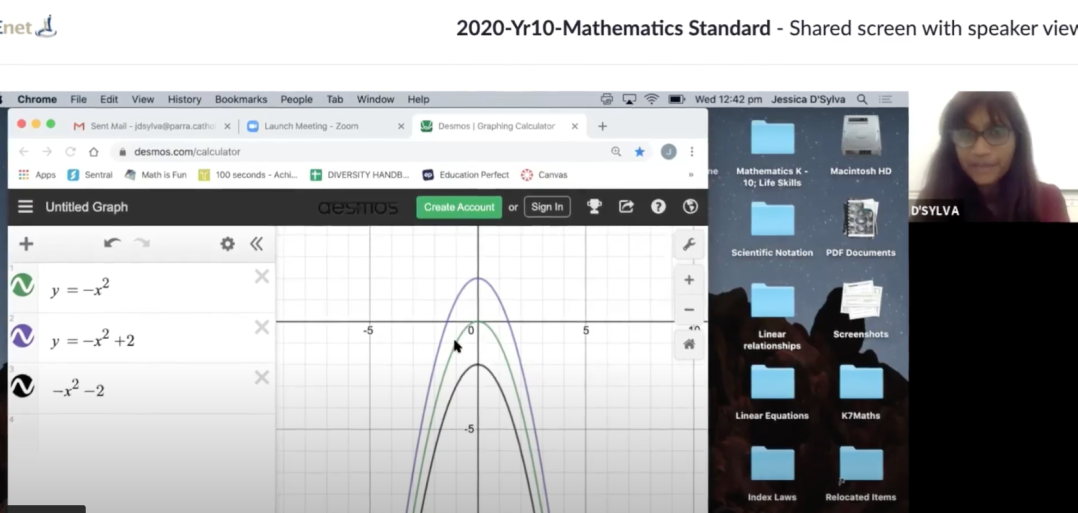Open the 100 seconds bookmark

pos(248,175)
